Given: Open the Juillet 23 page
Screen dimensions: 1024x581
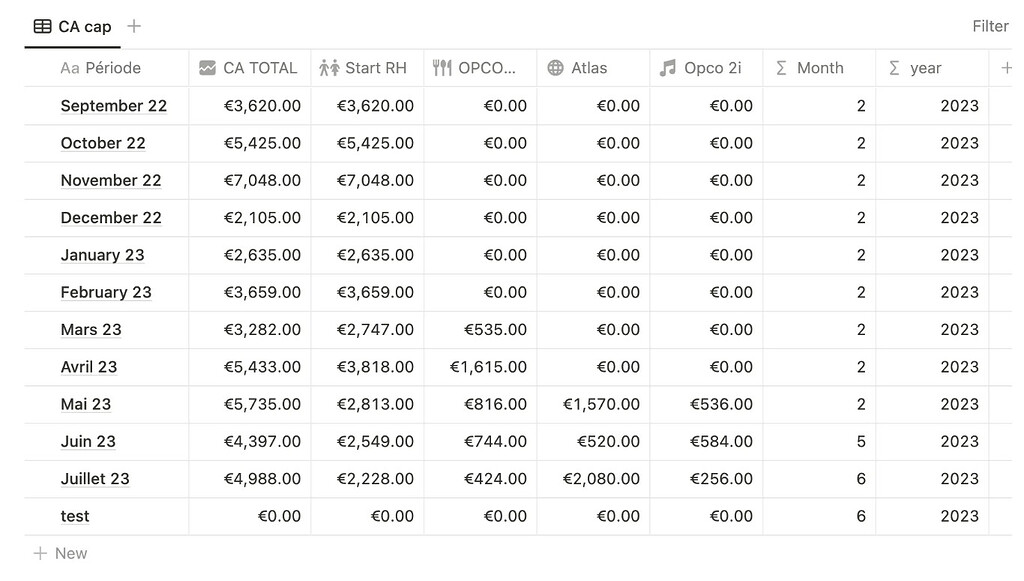Looking at the screenshot, I should point(95,479).
